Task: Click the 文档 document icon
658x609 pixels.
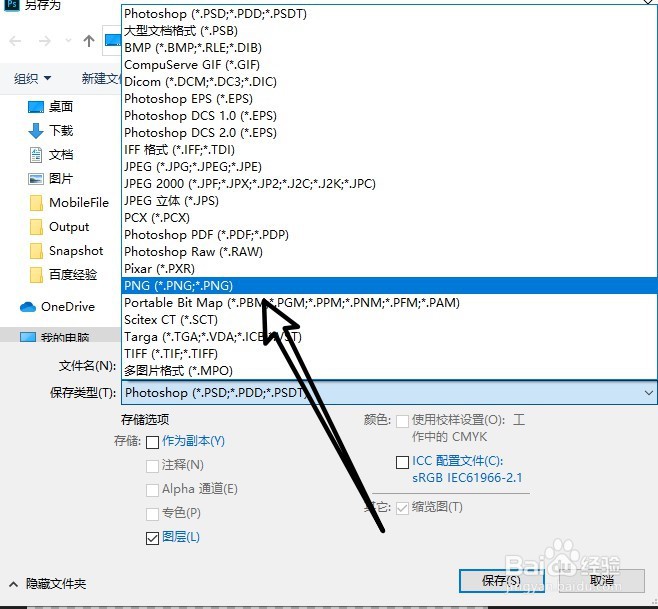Action: pos(36,155)
